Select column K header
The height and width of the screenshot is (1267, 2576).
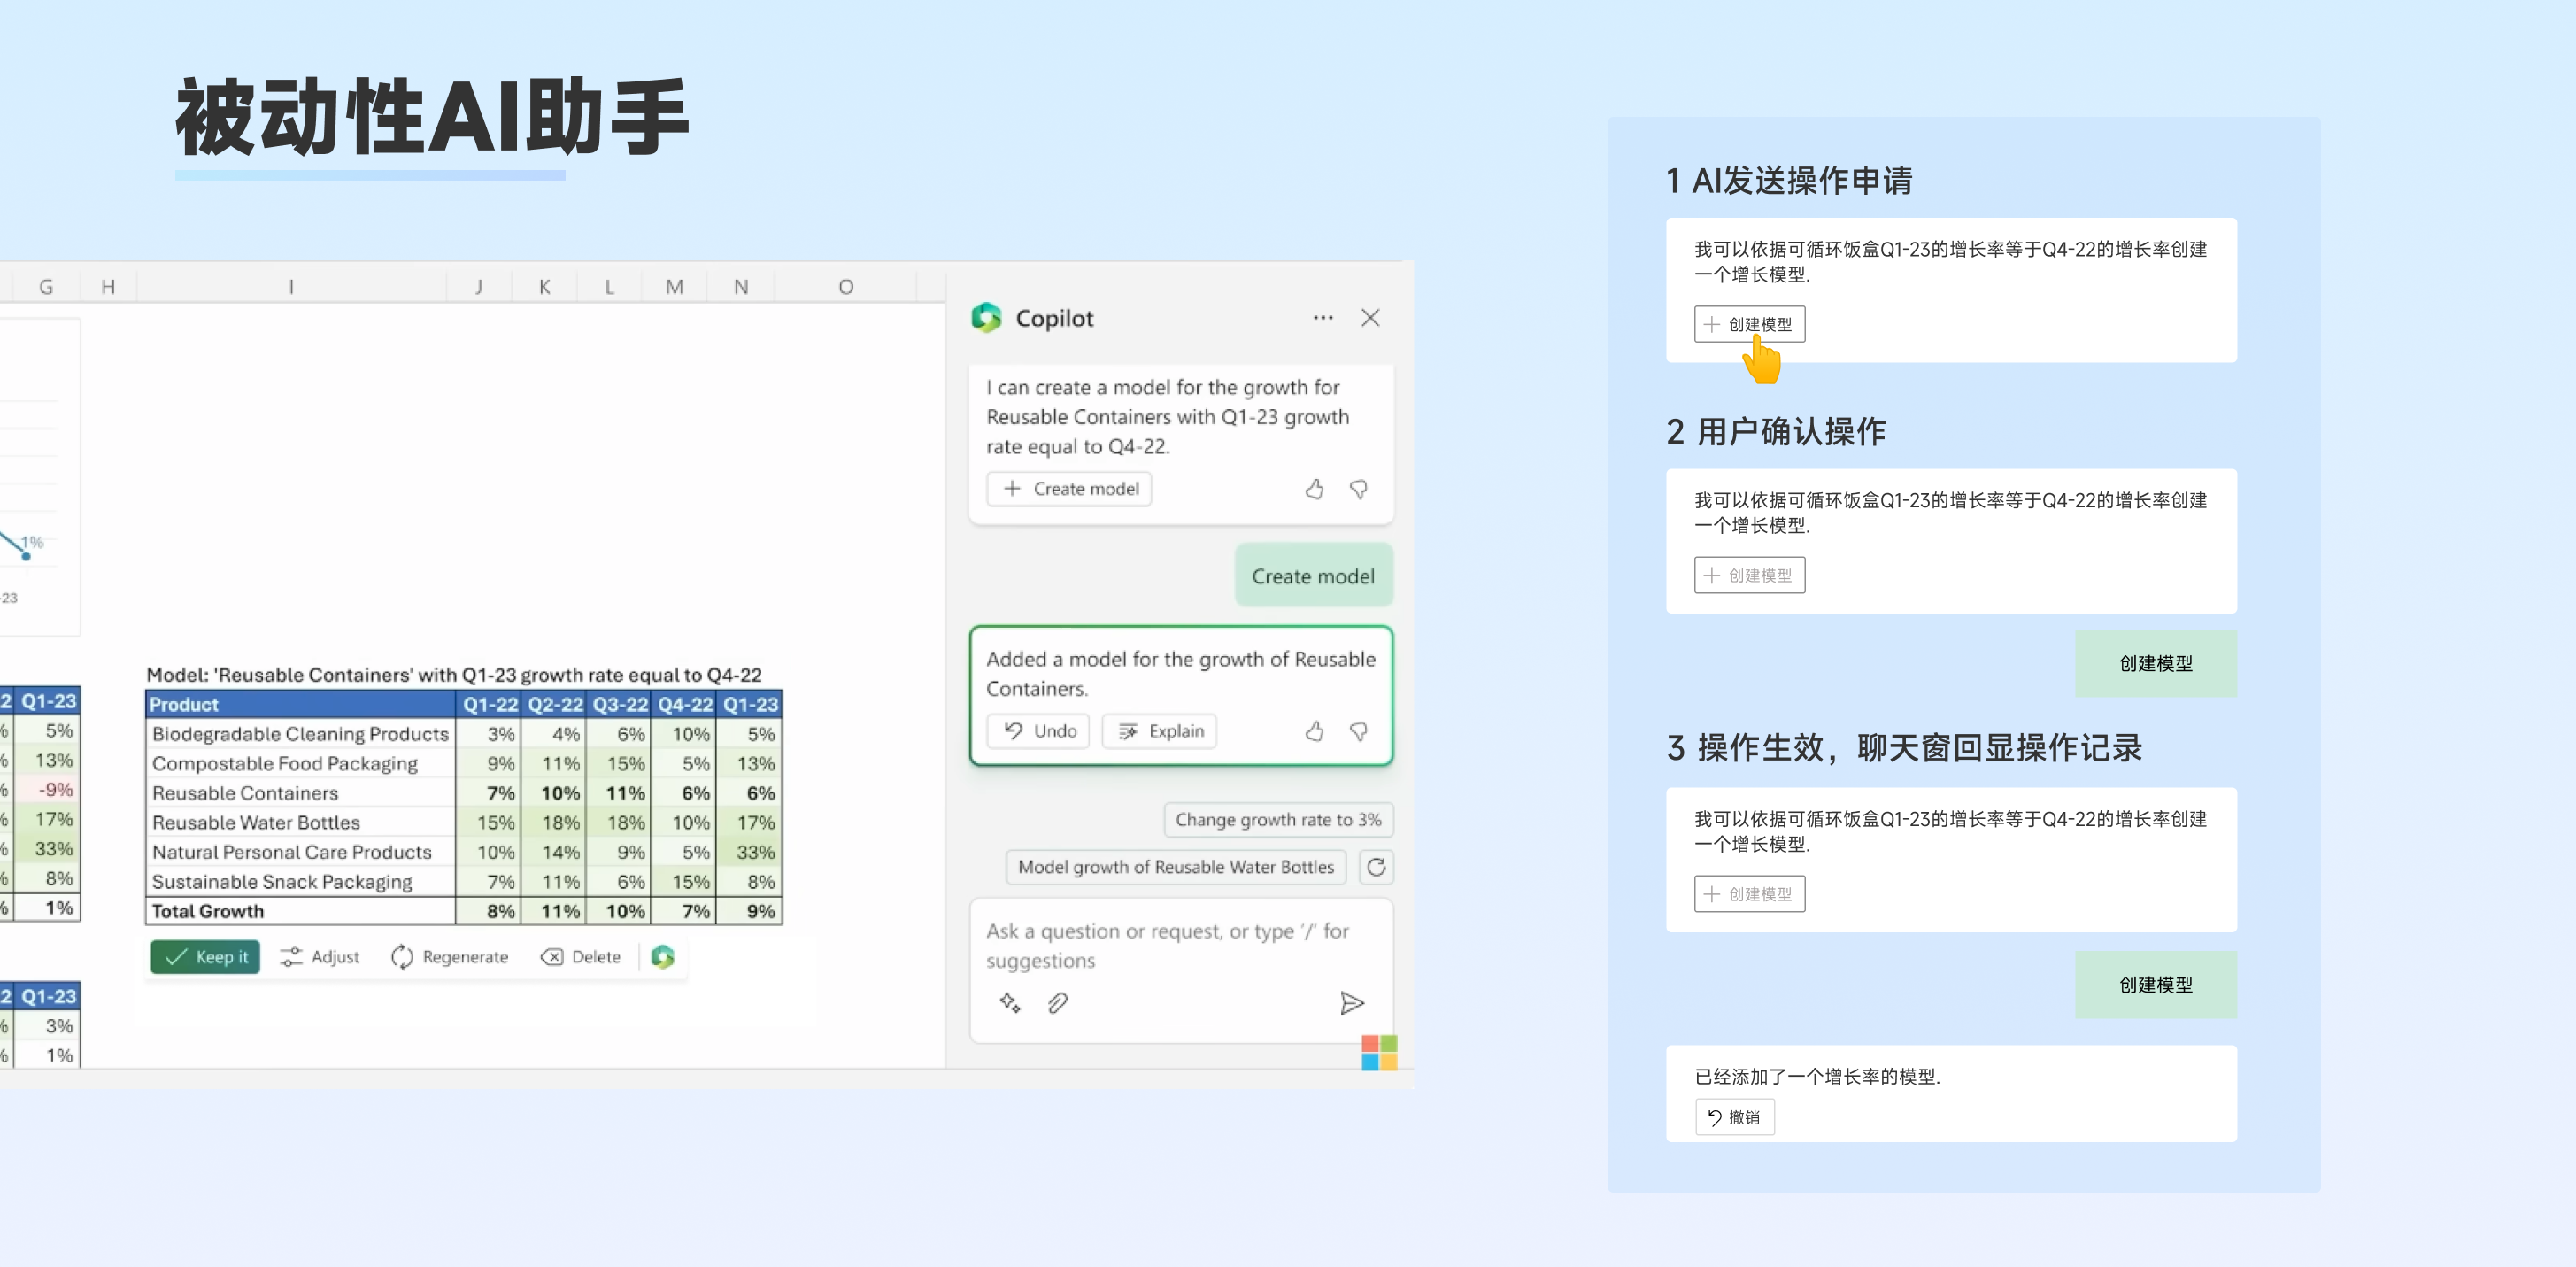[544, 287]
